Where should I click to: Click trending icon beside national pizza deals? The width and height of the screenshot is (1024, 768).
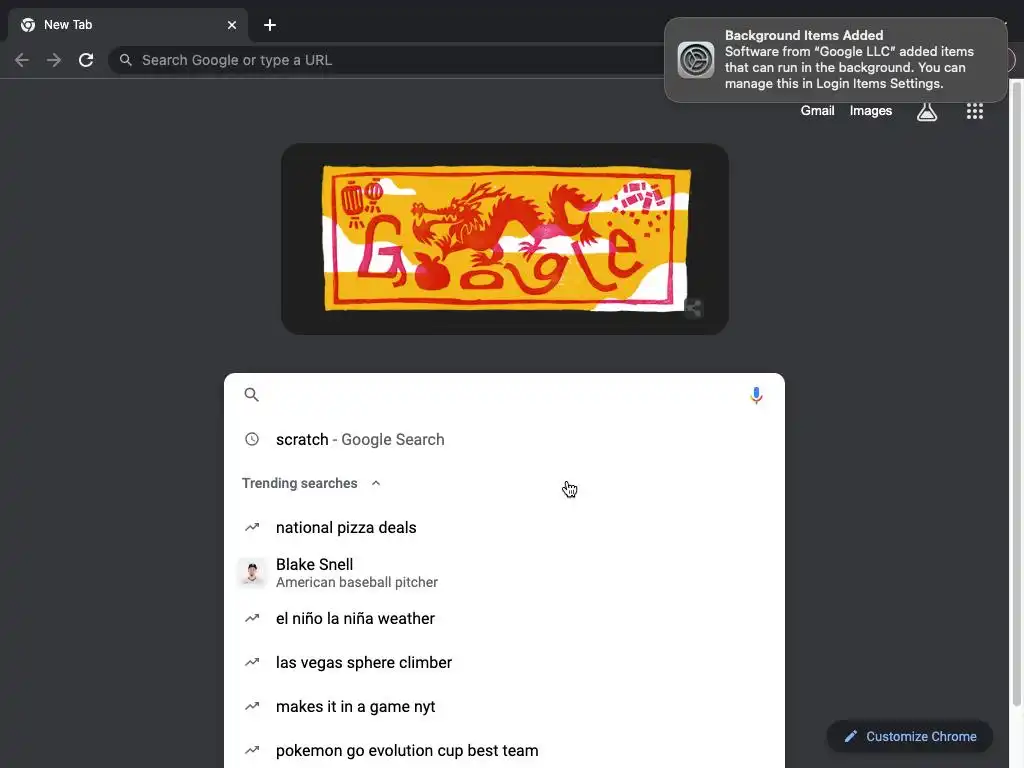point(251,528)
